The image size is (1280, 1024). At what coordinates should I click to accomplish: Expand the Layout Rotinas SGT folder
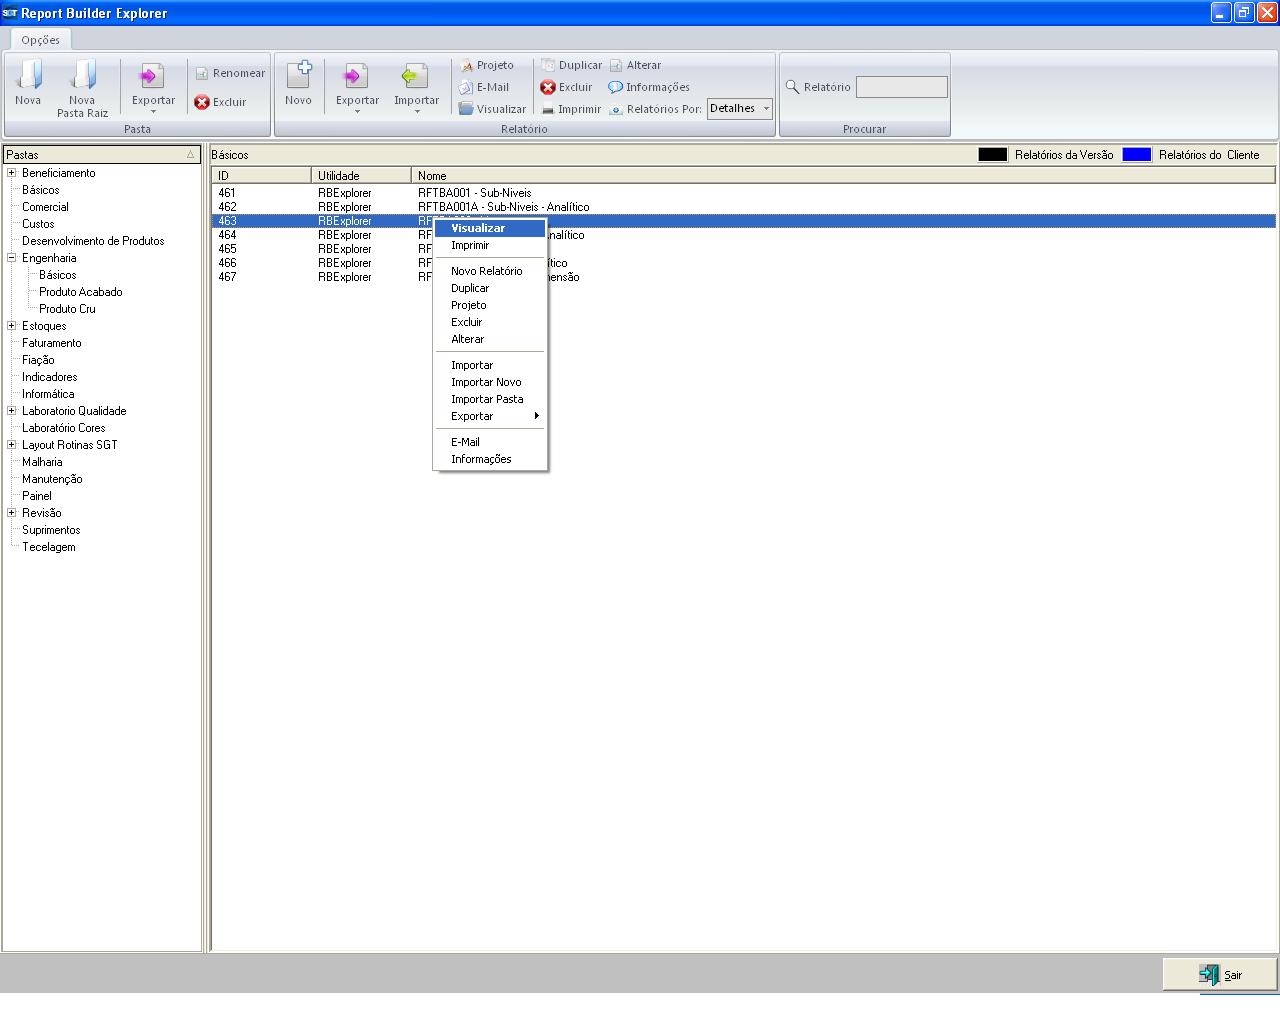(12, 445)
